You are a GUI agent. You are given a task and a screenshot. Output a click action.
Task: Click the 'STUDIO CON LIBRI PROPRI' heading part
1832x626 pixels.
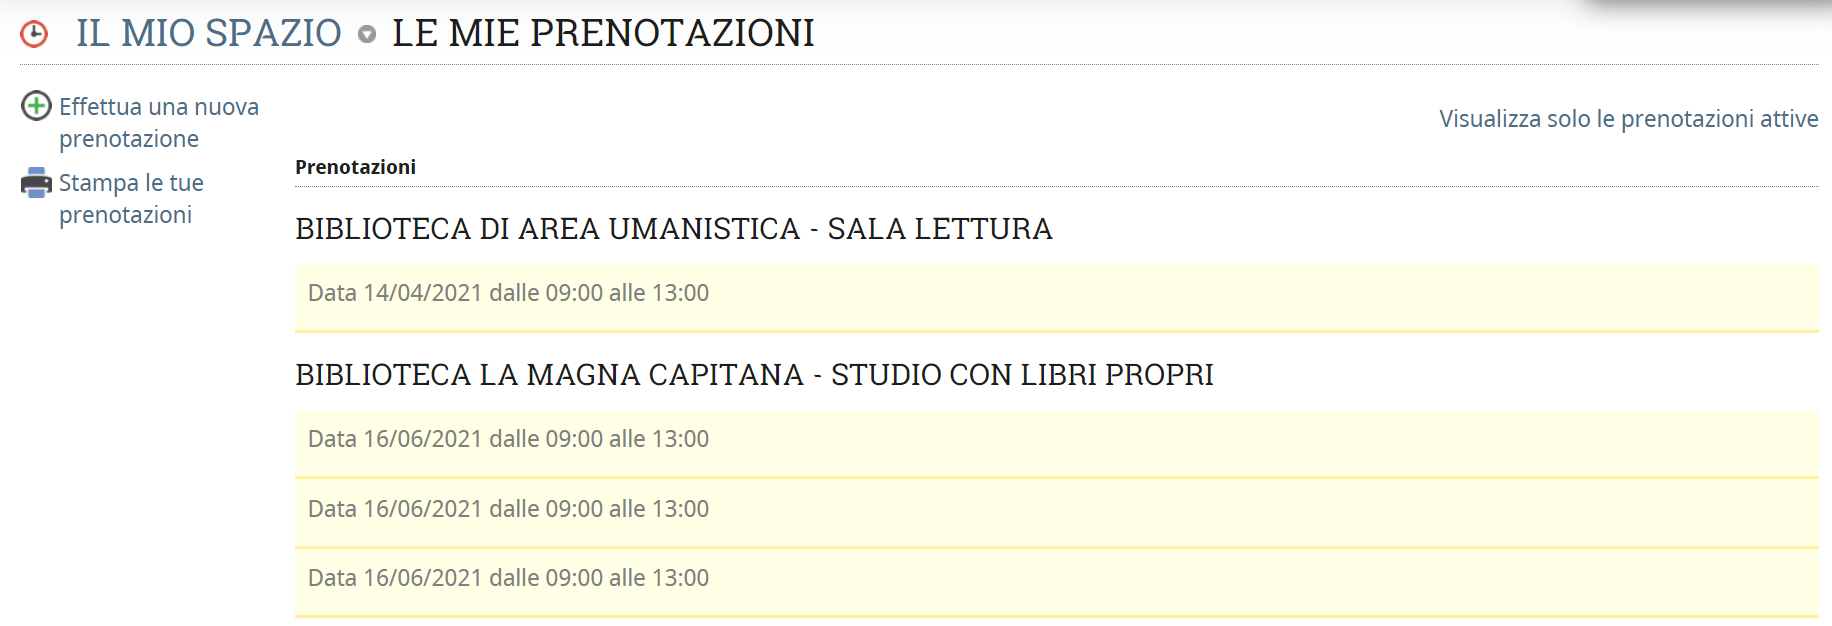1021,375
